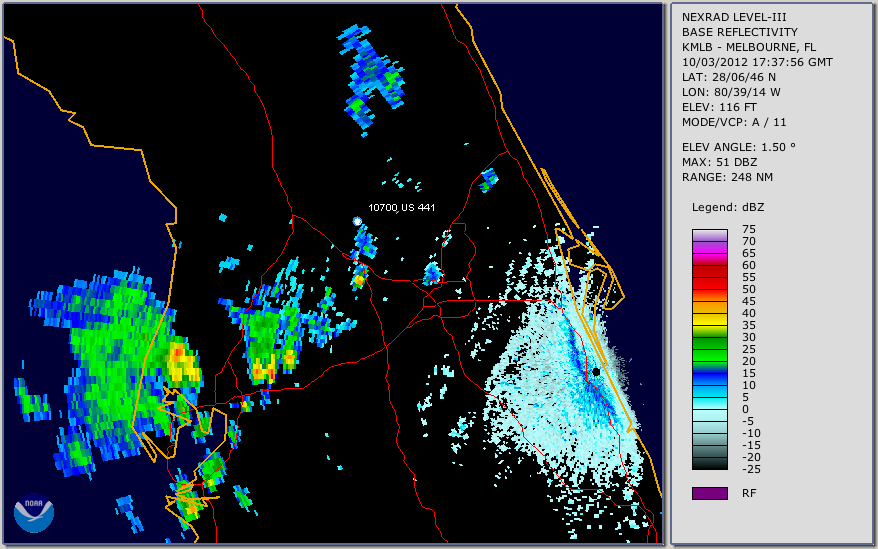Click the 75 dBZ lavender legend swatch
Image resolution: width=878 pixels, height=549 pixels.
(709, 235)
